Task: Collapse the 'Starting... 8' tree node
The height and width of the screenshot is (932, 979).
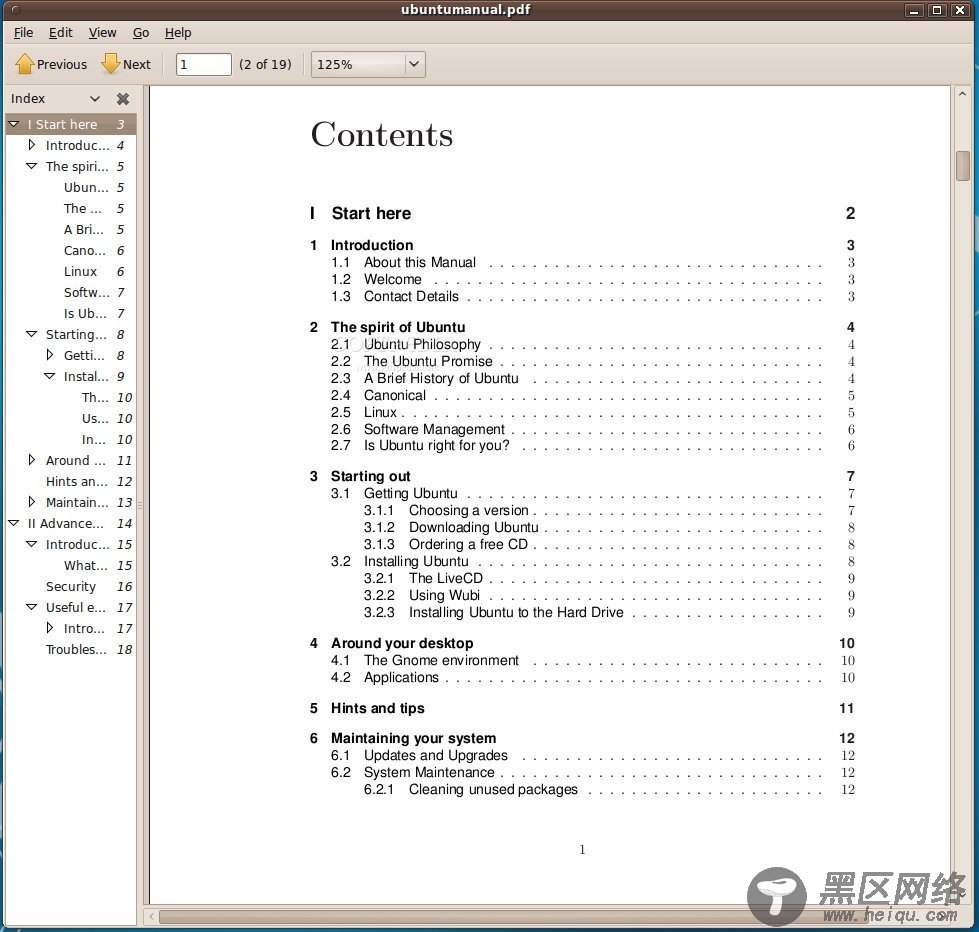Action: 31,334
